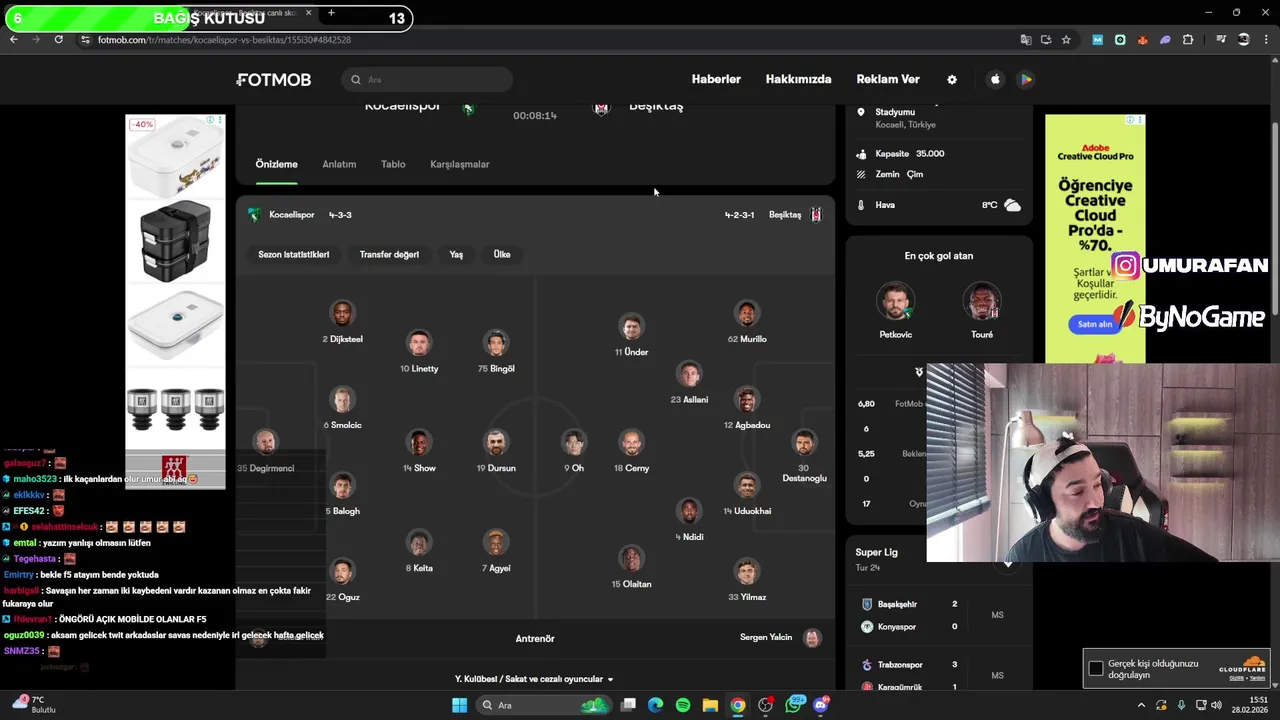Select the Yaş filter
1280x720 pixels.
[x=456, y=254]
